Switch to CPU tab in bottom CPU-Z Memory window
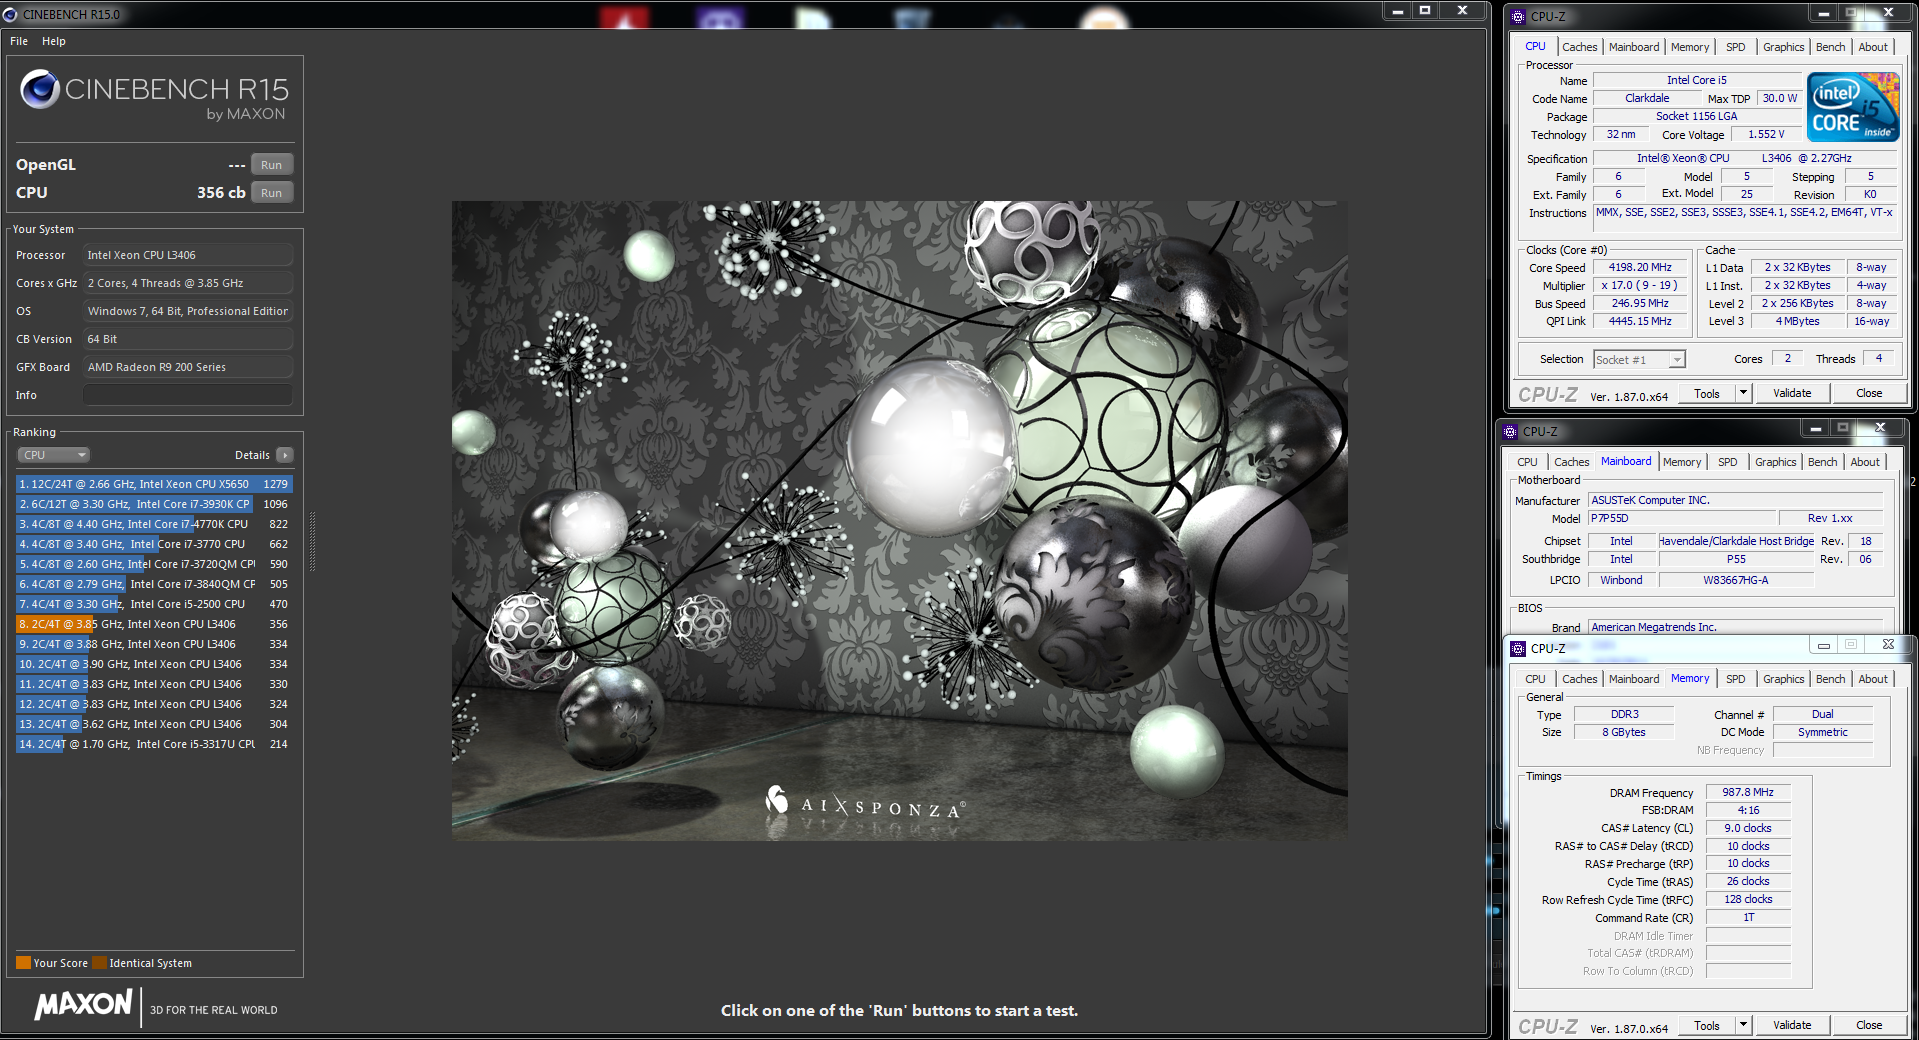 1535,679
